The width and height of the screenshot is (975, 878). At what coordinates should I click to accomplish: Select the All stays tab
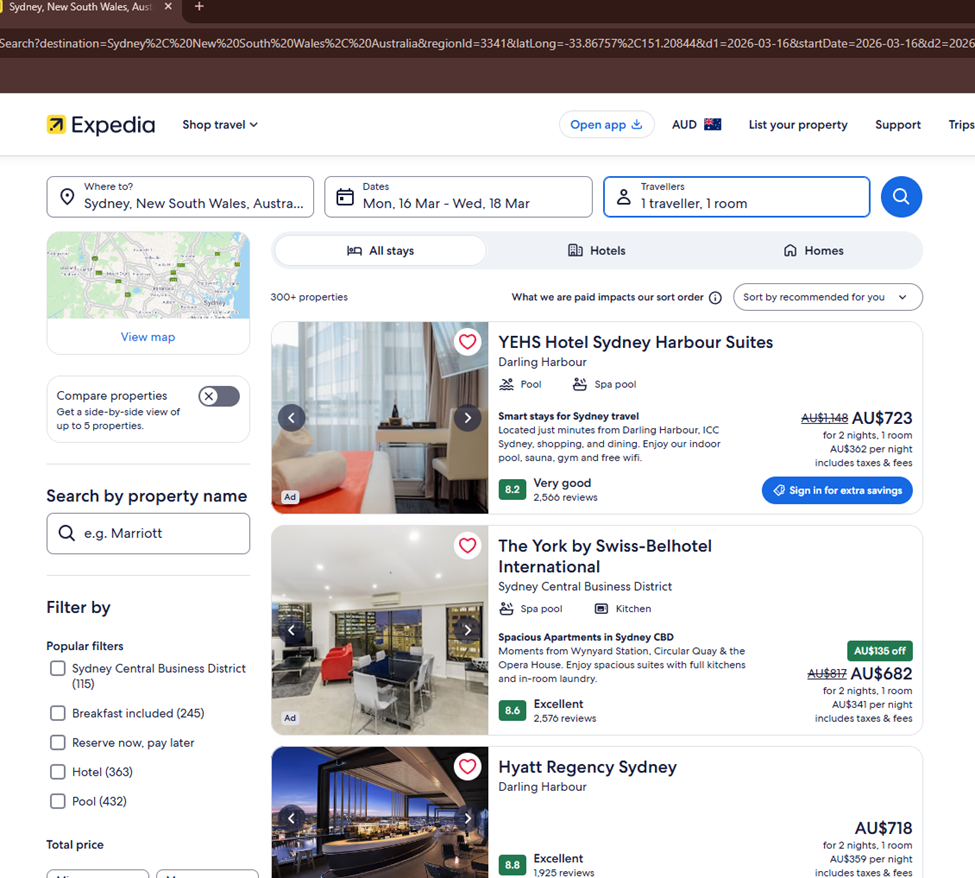point(381,251)
